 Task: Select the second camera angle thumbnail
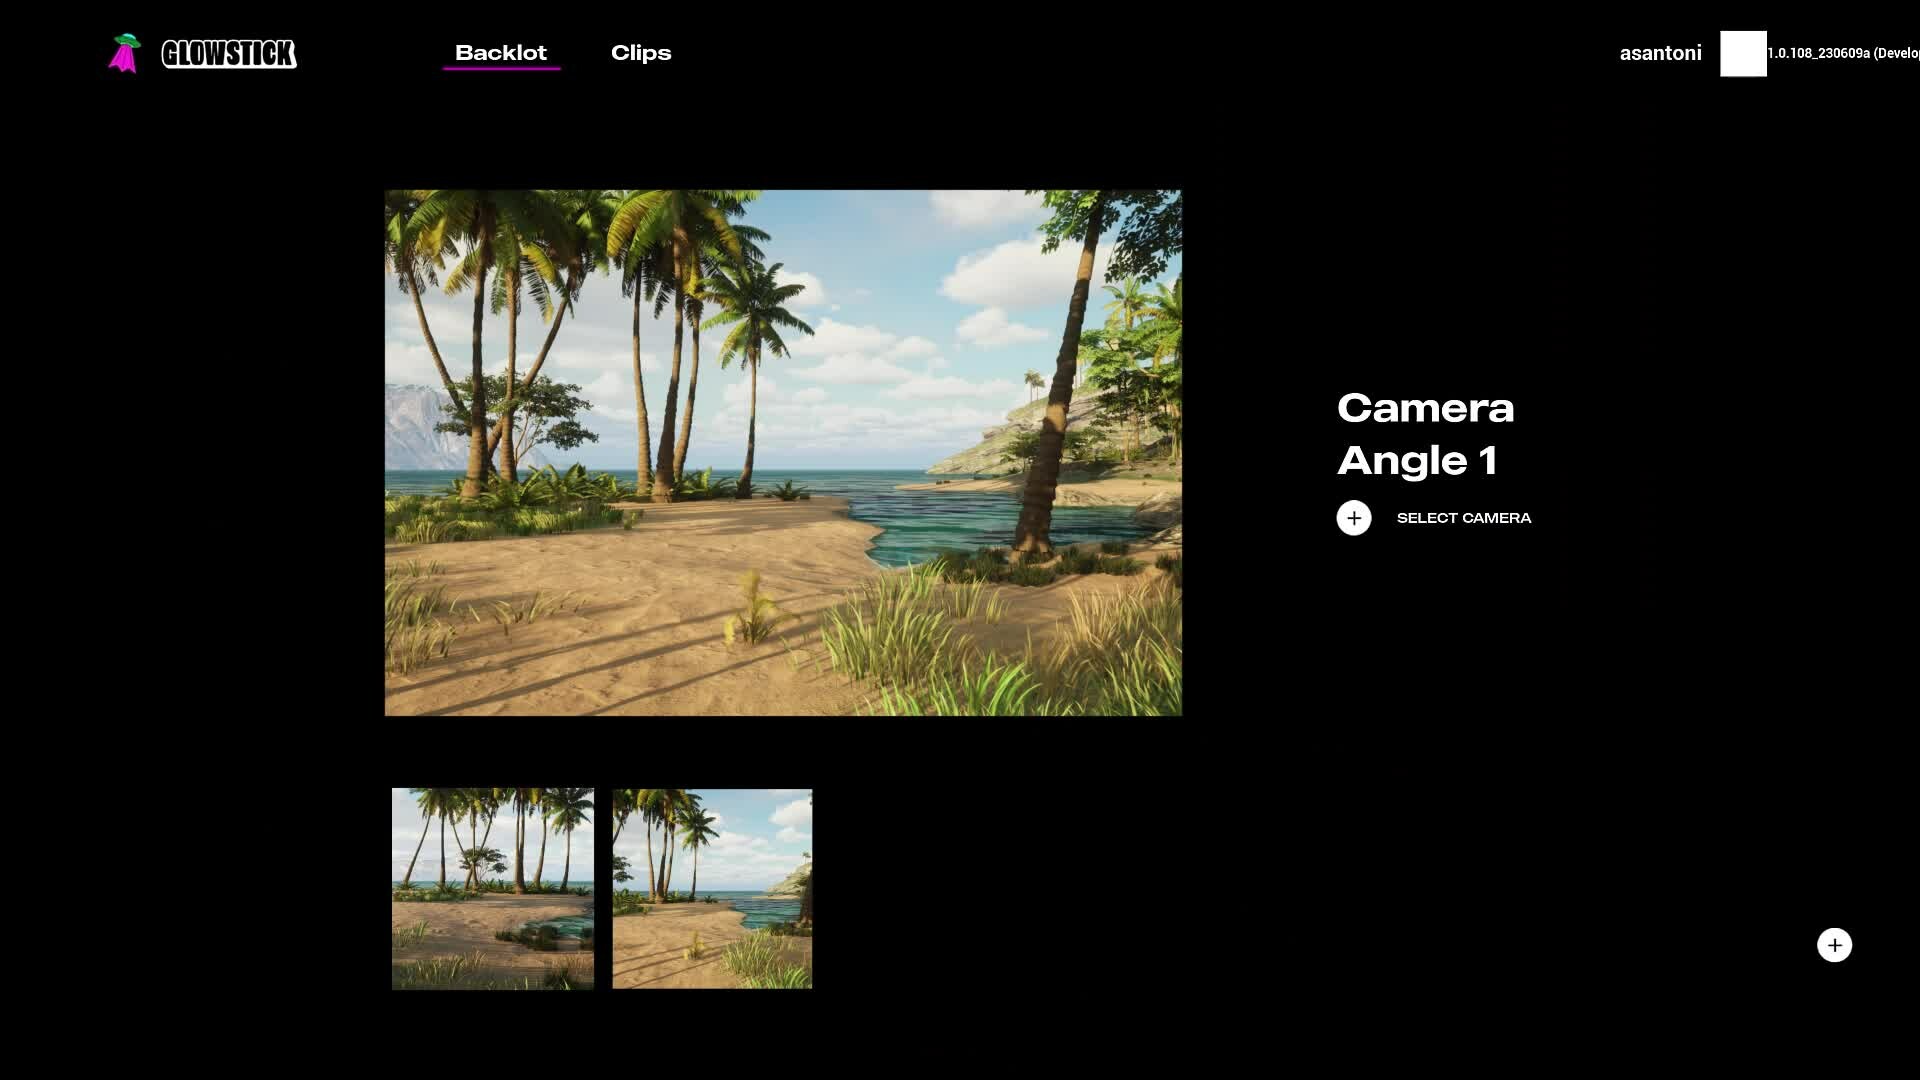[x=712, y=889]
